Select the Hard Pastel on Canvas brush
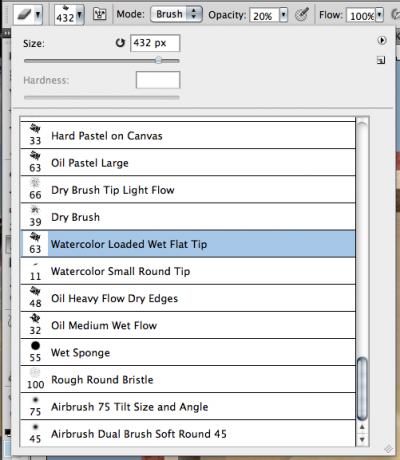 pos(188,135)
